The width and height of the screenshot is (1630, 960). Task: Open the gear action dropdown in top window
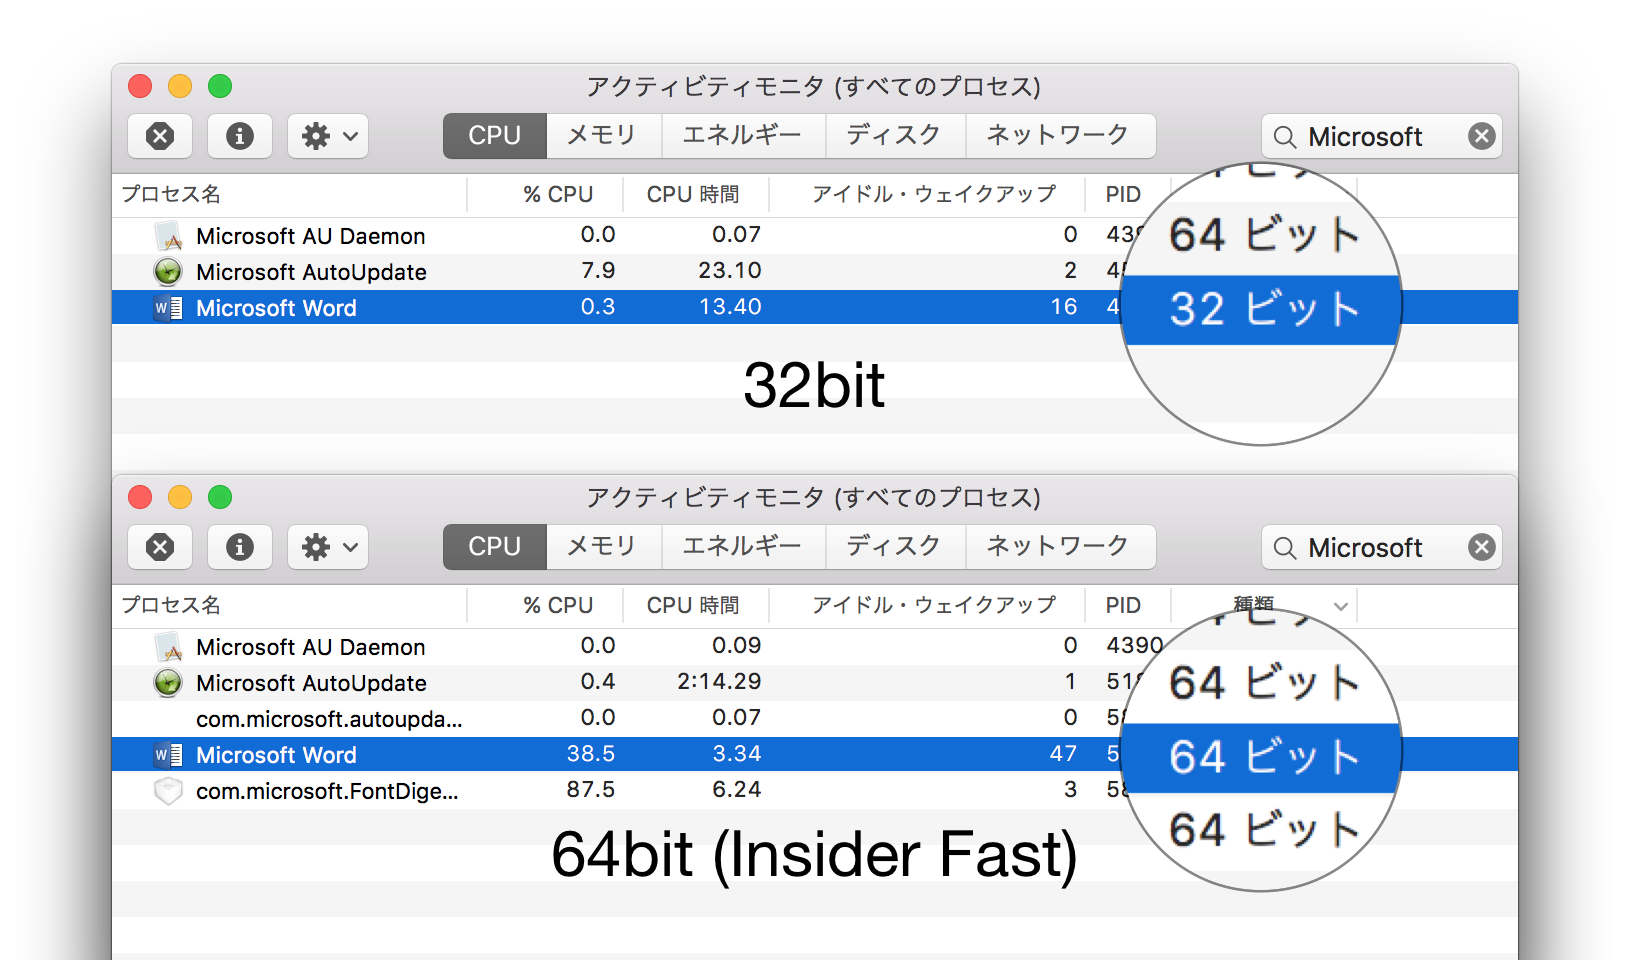pos(327,136)
